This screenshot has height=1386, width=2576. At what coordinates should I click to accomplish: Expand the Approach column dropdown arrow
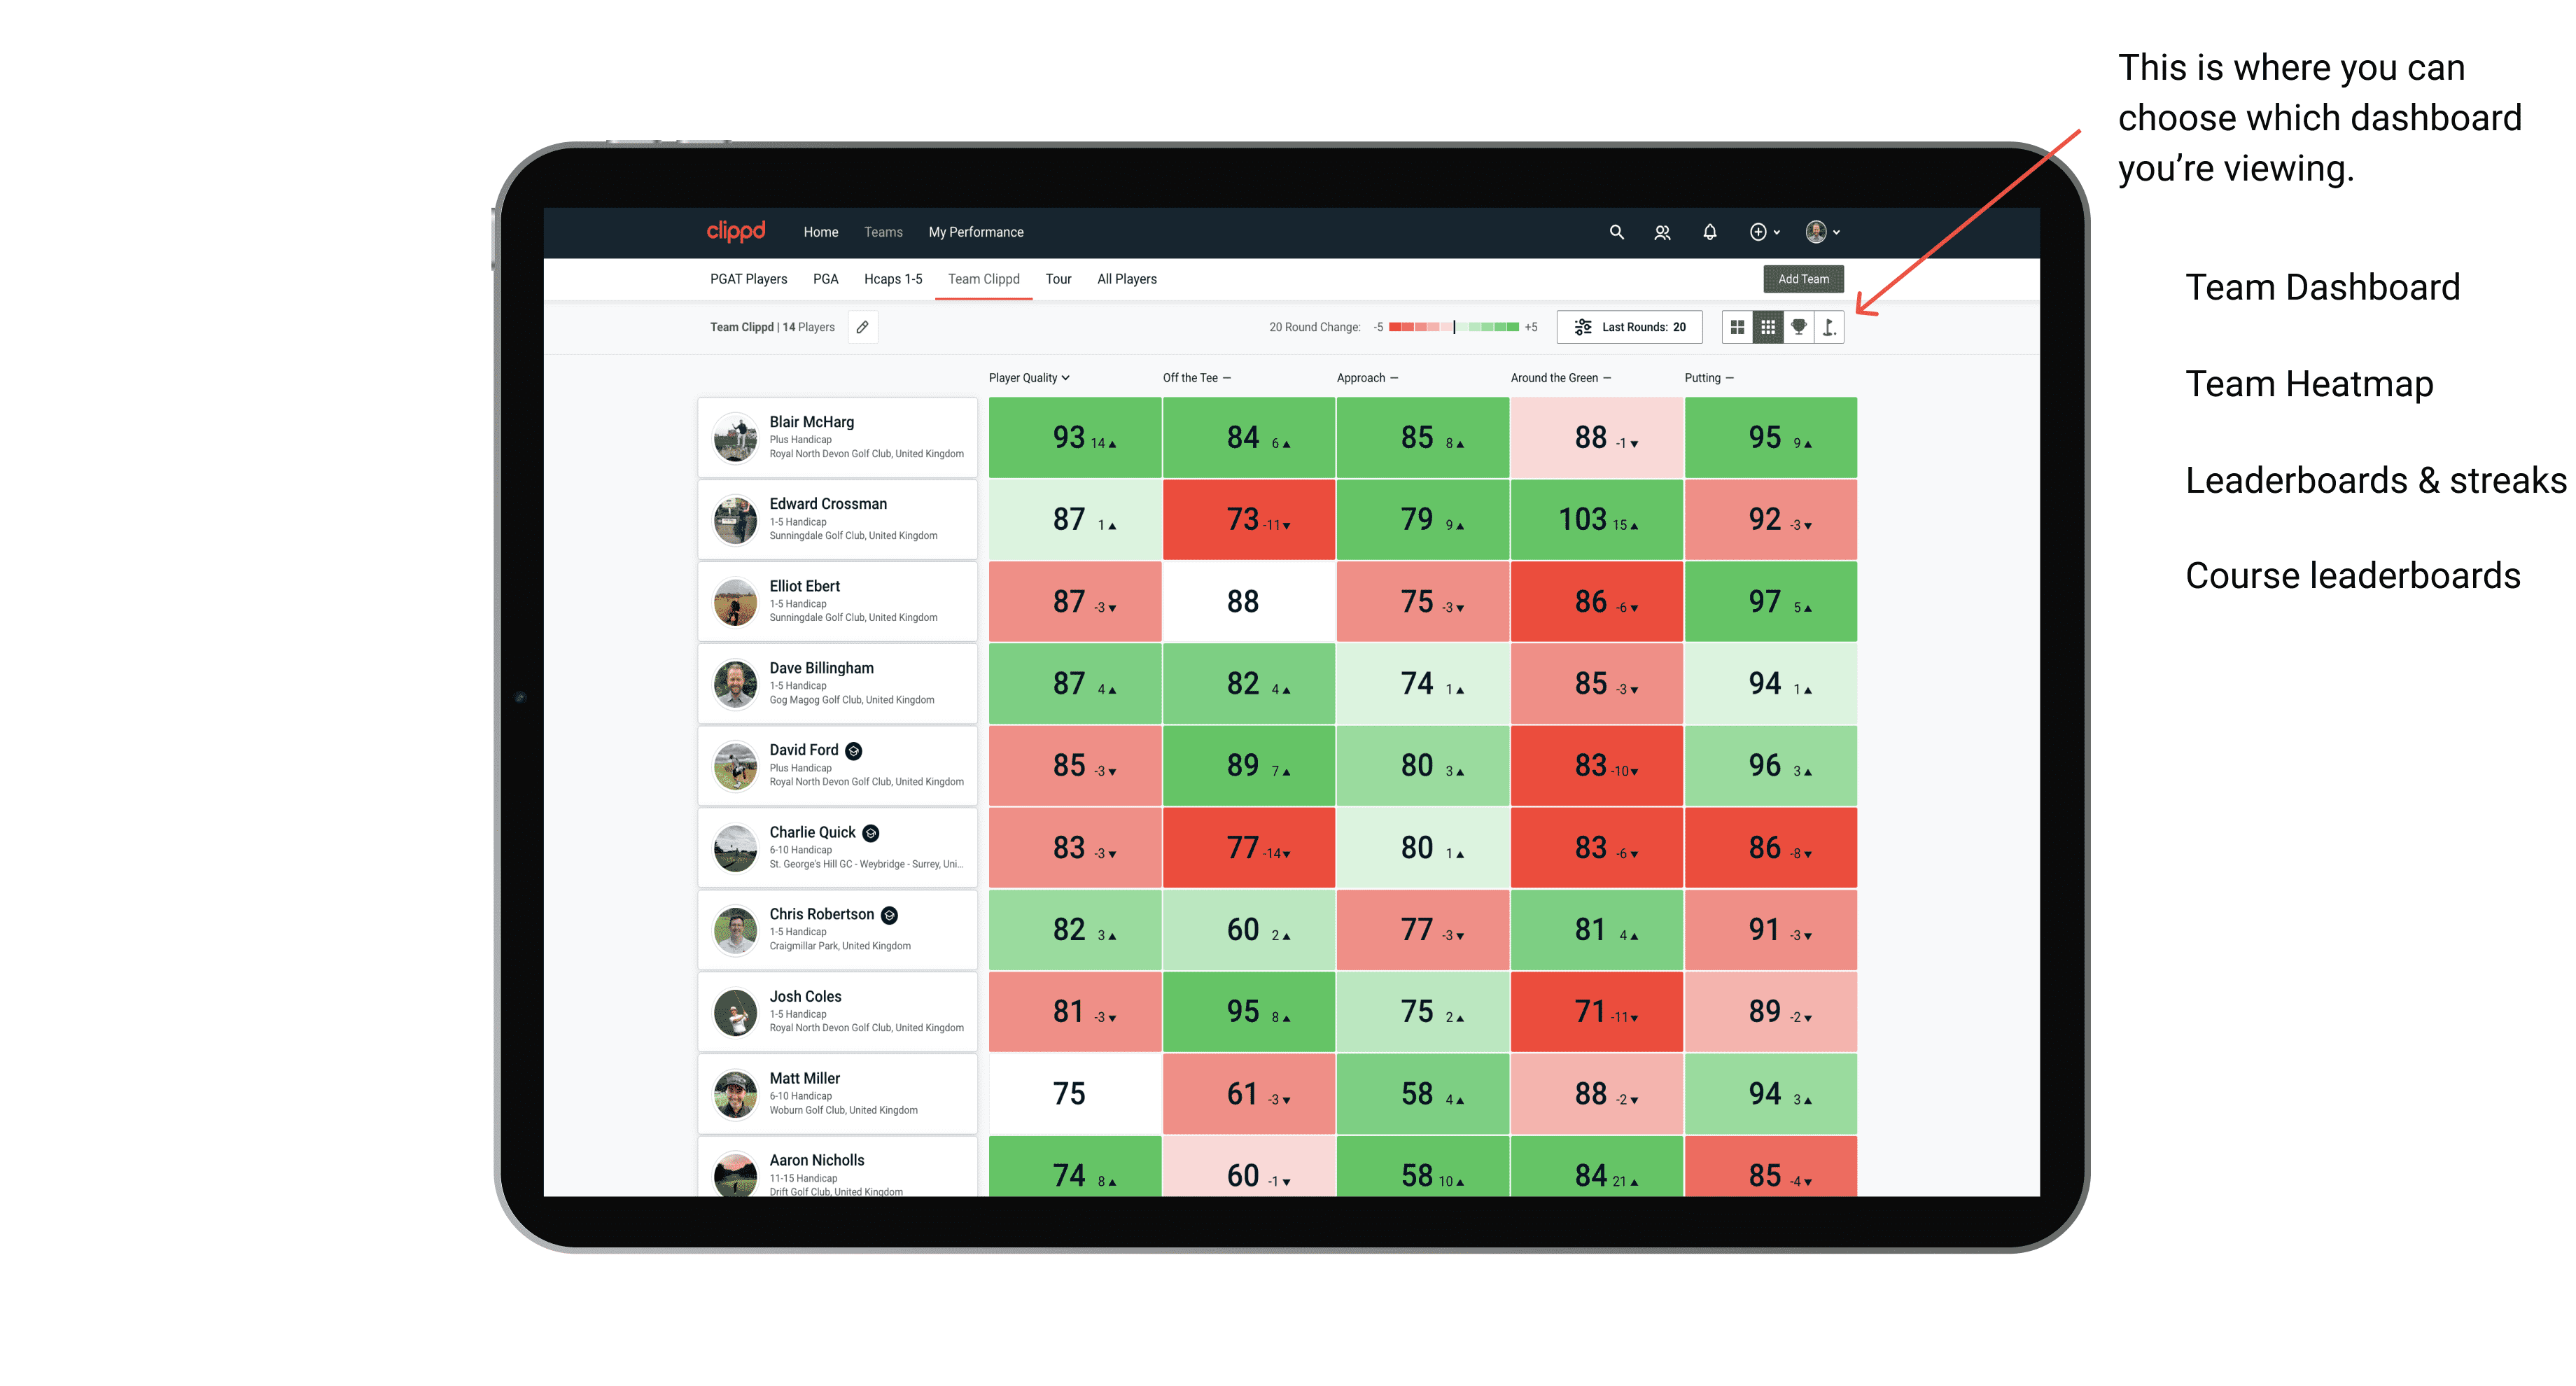[x=1399, y=377]
